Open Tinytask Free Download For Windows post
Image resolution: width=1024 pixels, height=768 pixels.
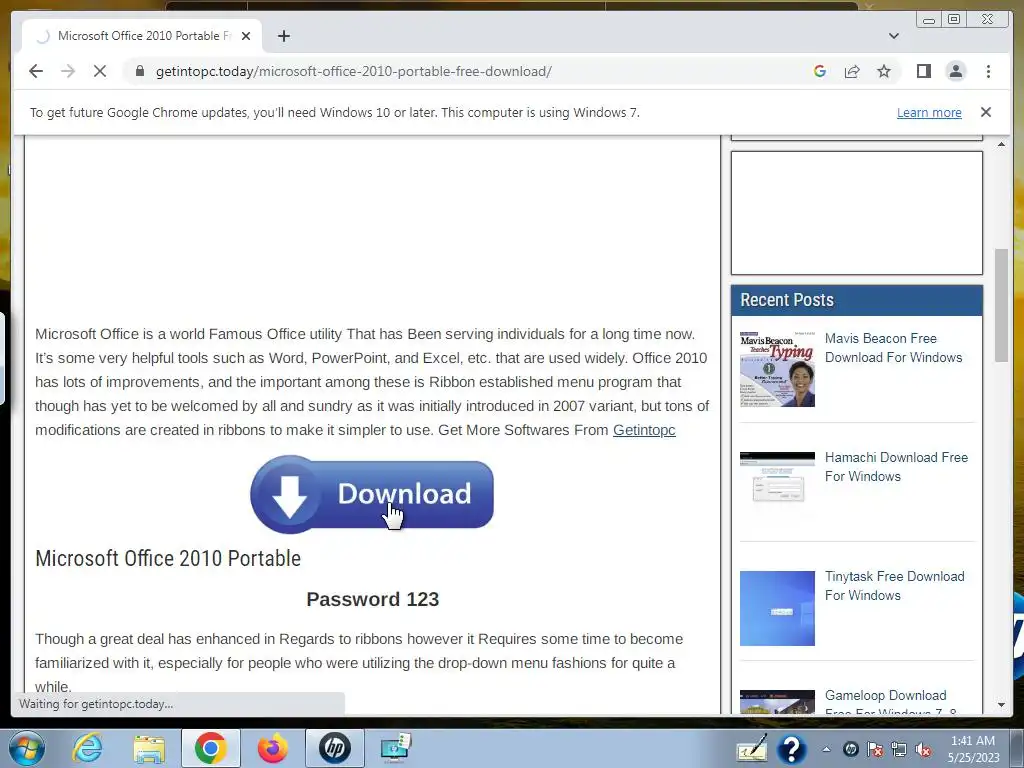895,585
